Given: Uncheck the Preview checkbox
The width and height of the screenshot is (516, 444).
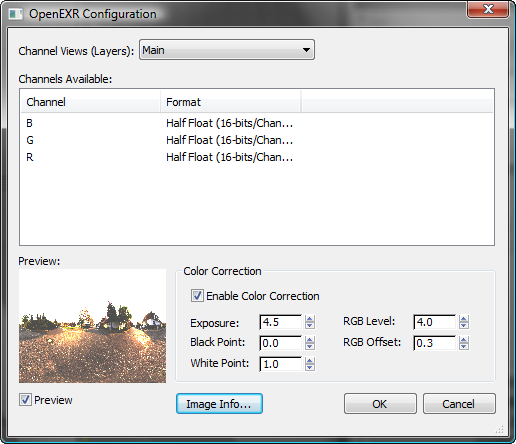Looking at the screenshot, I should point(25,400).
